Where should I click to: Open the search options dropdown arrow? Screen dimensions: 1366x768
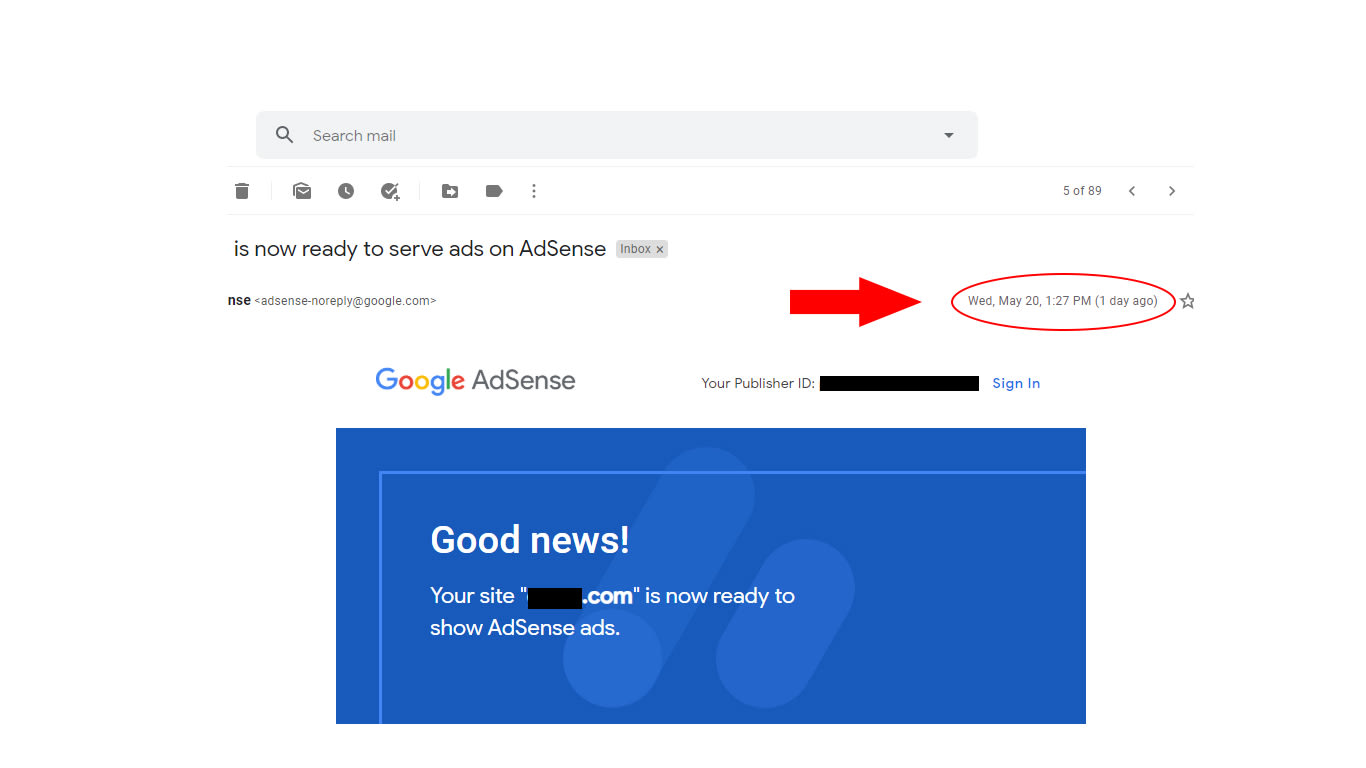(x=949, y=135)
